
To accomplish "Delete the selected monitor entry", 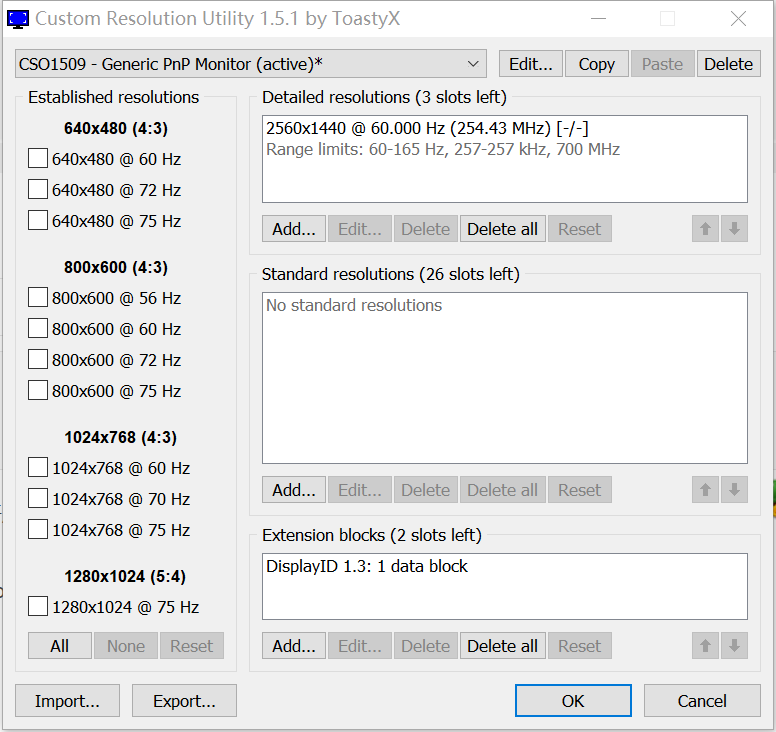I will point(728,64).
